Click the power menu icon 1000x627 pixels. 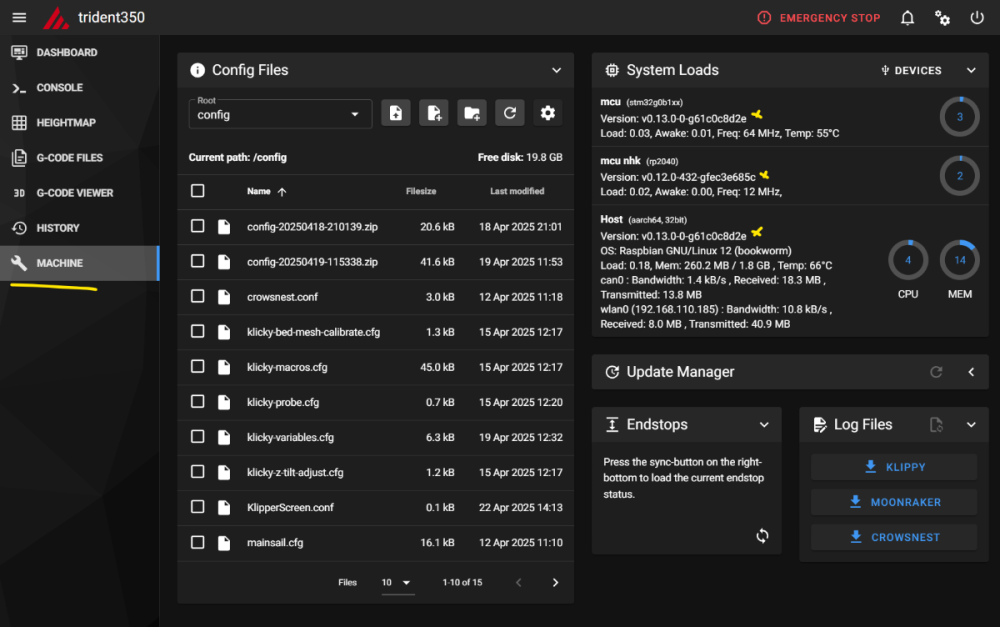coord(977,18)
